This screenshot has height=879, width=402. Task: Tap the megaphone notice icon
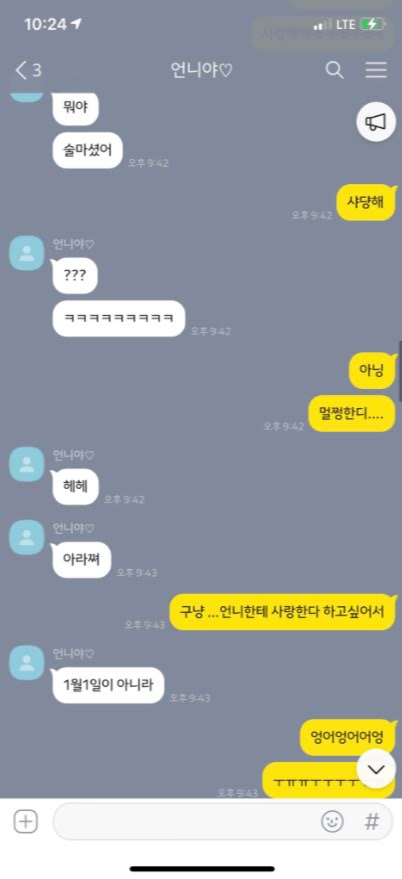376,122
